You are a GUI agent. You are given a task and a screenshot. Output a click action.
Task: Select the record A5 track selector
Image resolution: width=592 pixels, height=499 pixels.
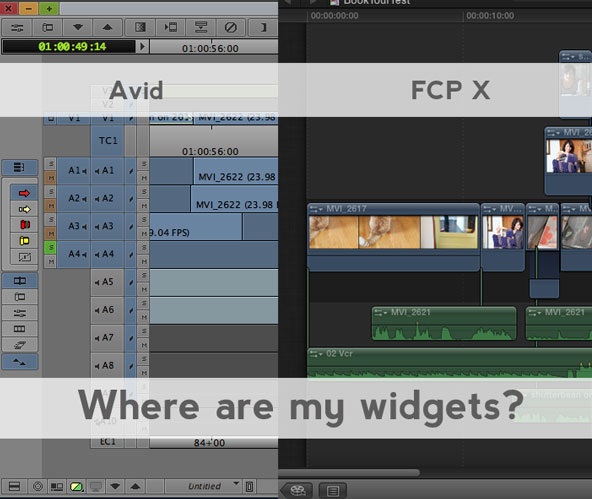point(108,282)
